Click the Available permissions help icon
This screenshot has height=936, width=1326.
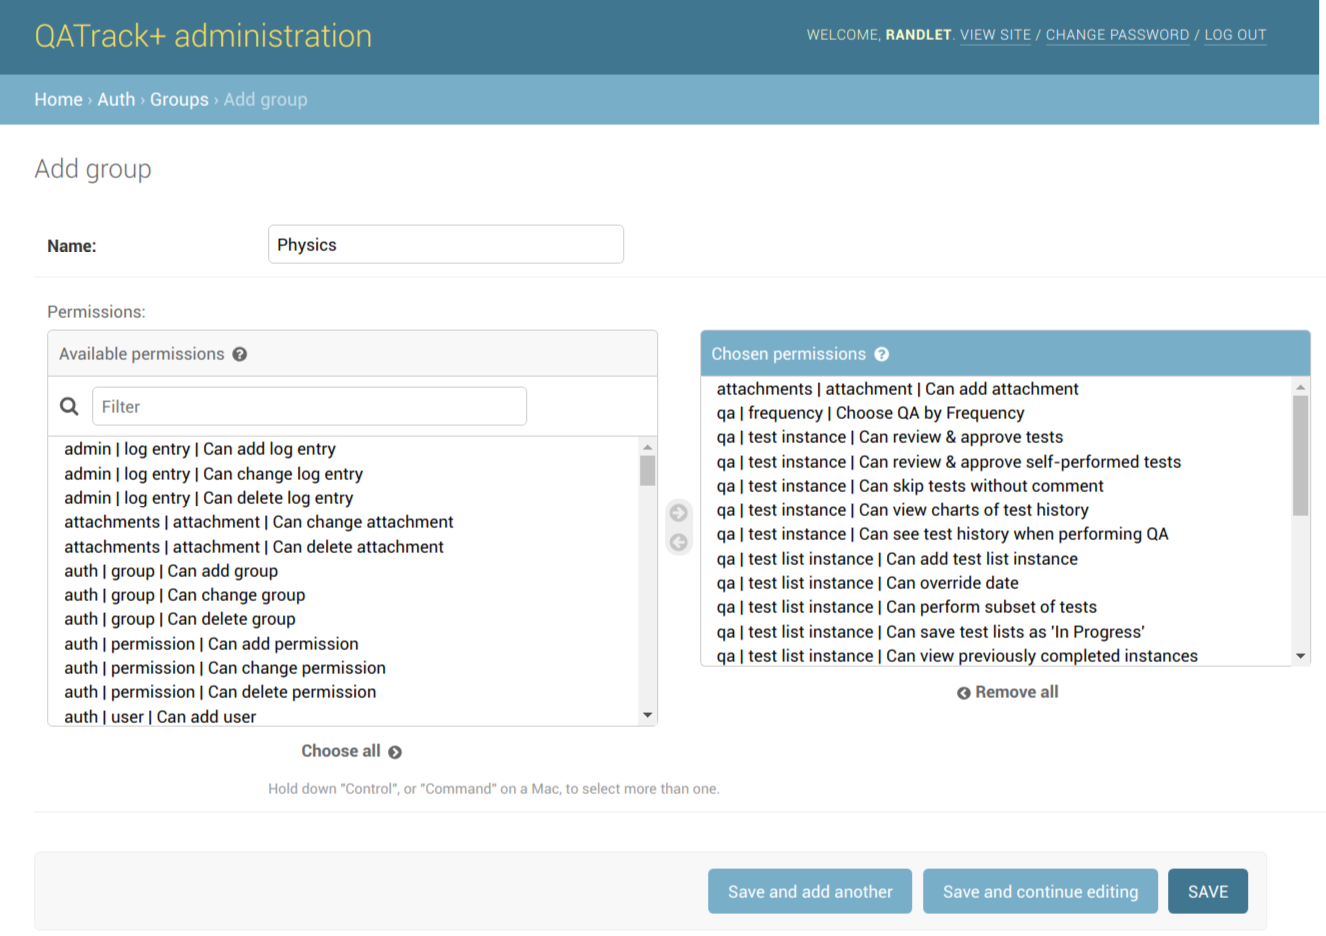240,354
